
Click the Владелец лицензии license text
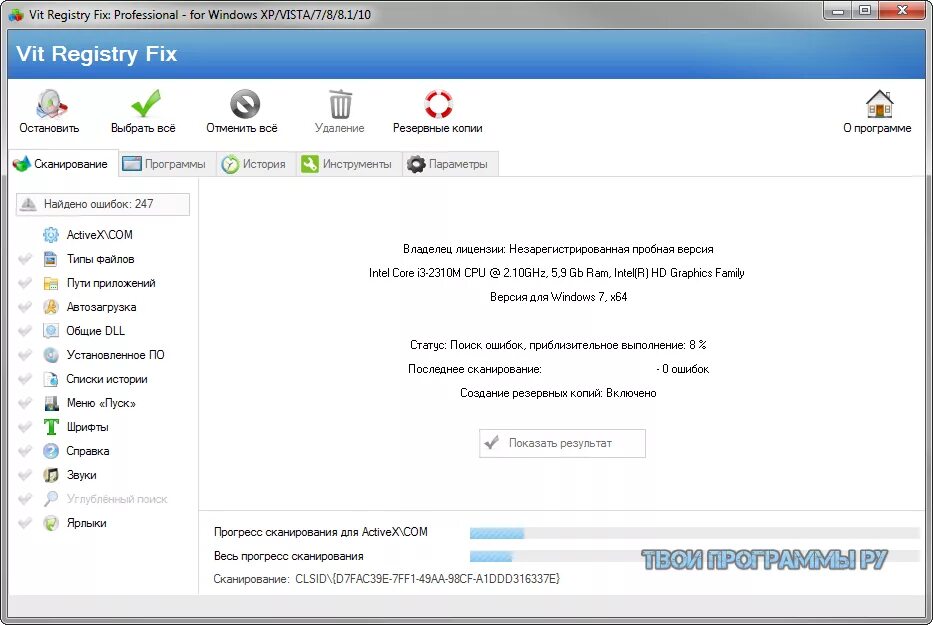(x=558, y=249)
